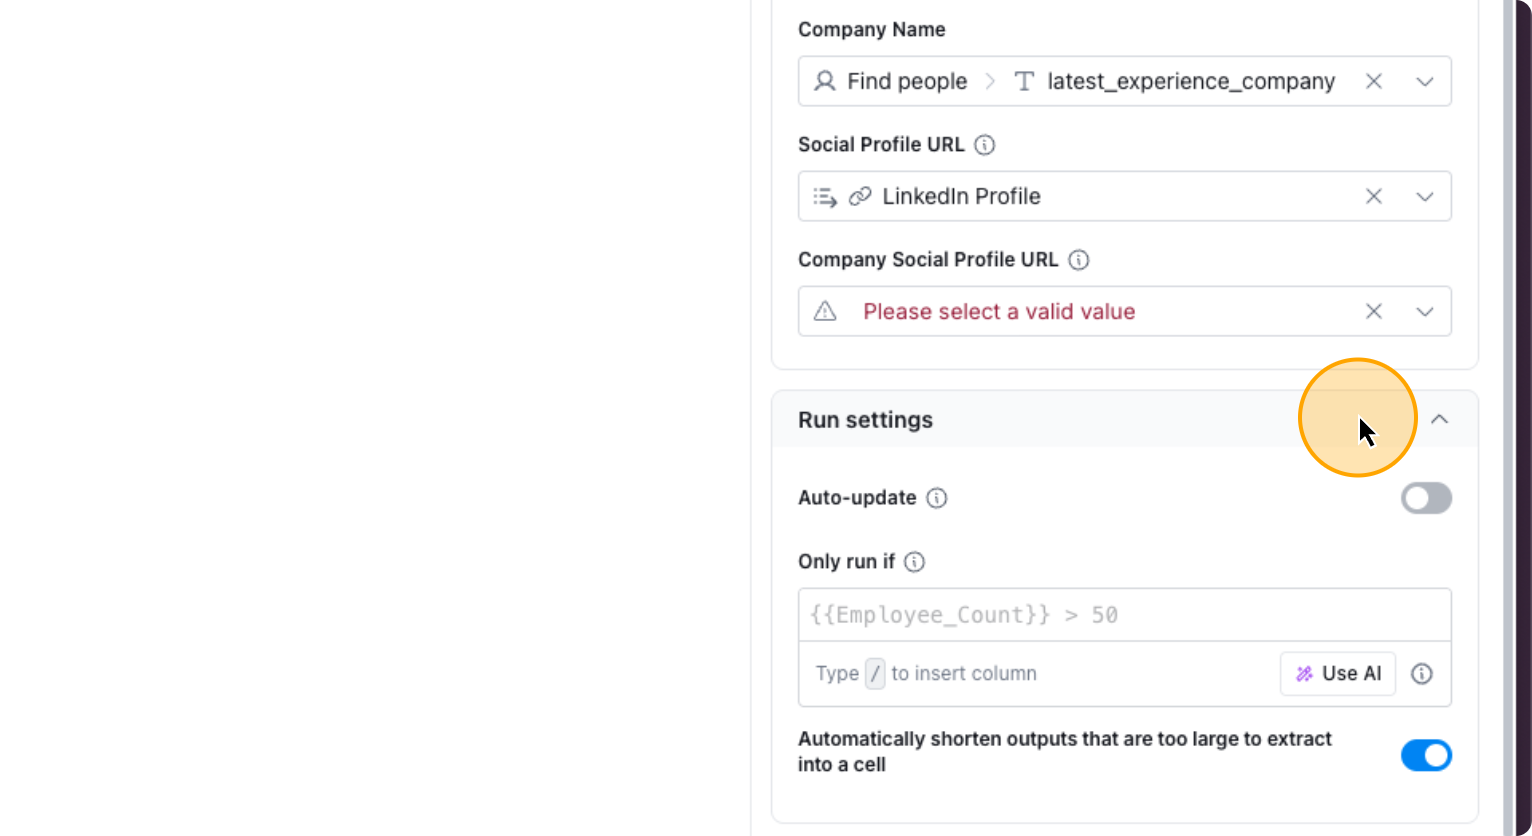Screen dimensions: 1532x836
Task: Click the Company Social Profile URL info icon
Action: coord(1079,260)
